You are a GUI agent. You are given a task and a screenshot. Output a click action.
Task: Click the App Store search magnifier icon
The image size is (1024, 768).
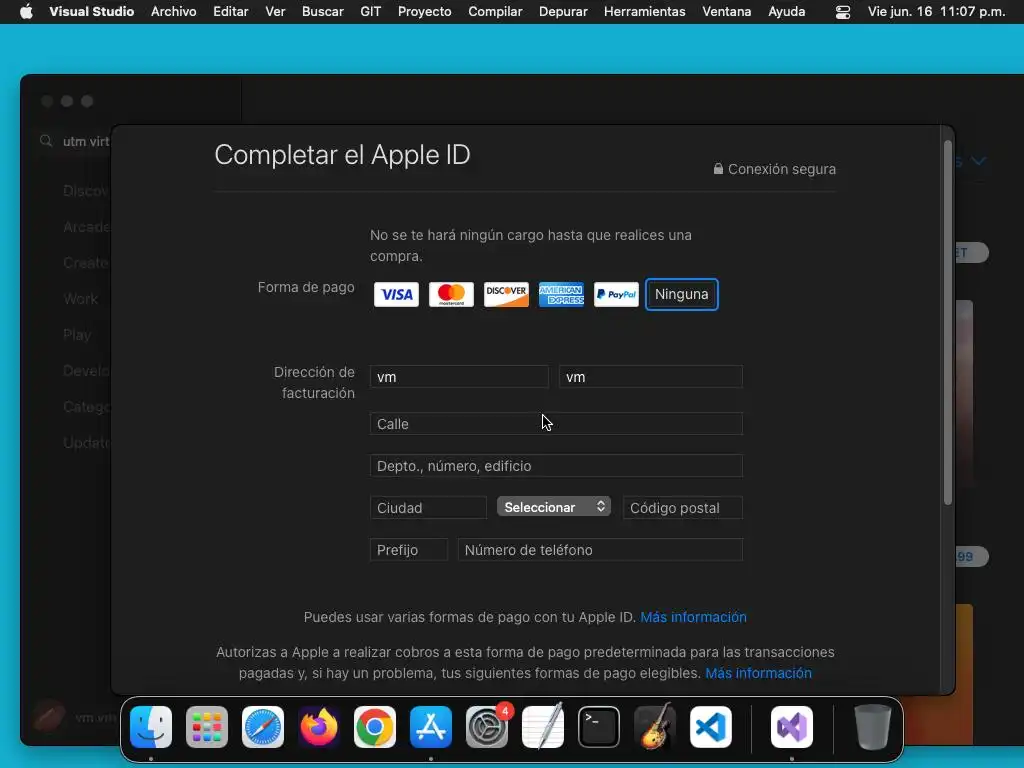46,141
